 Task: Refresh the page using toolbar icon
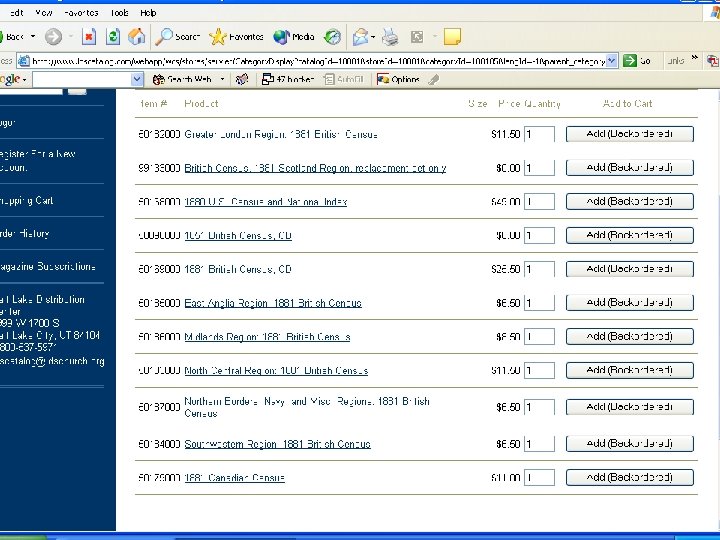[x=112, y=37]
